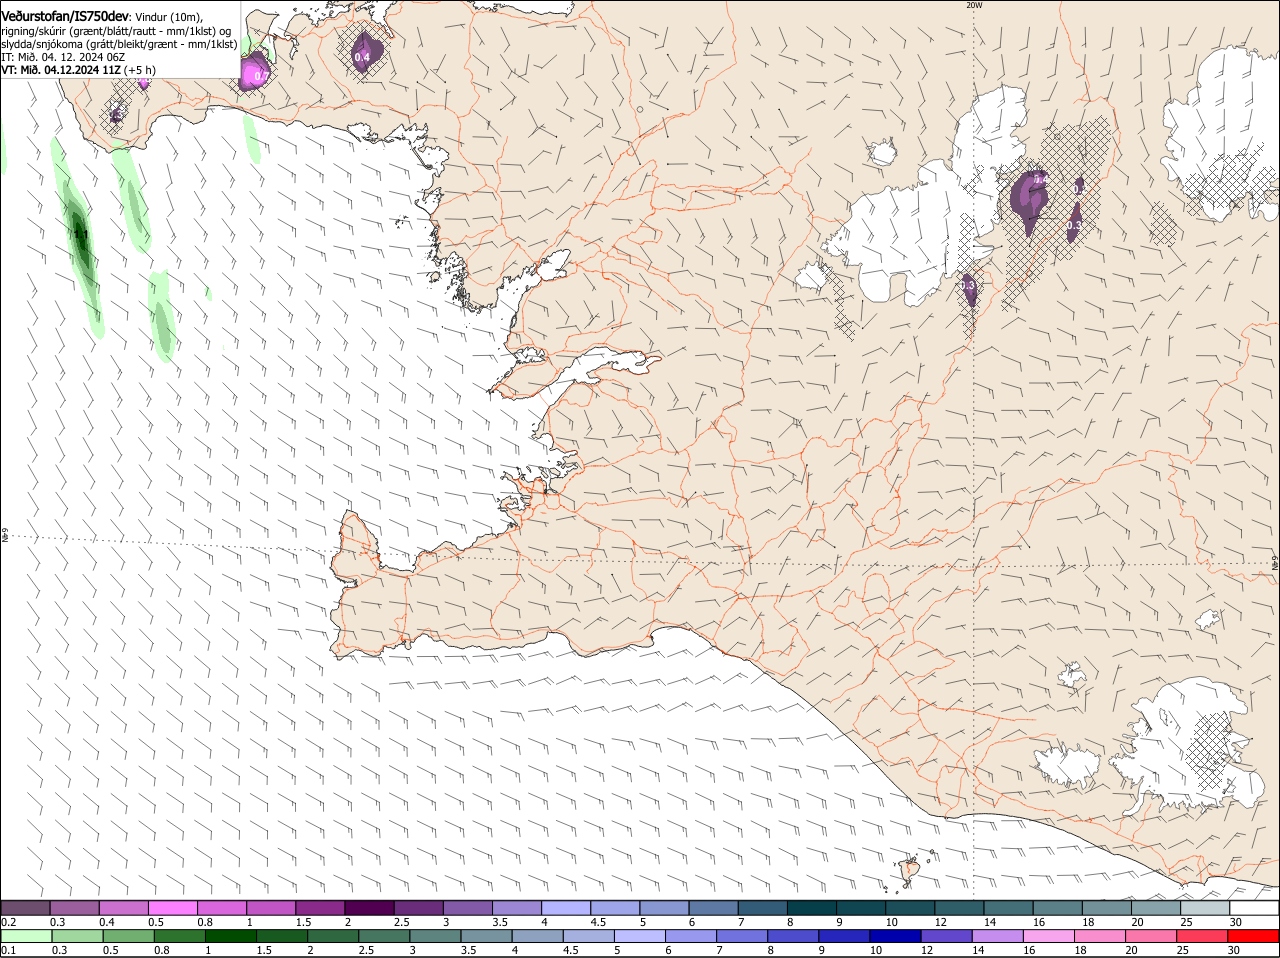The width and height of the screenshot is (1280, 958).
Task: Select the bright red bottom legend swatch above 30
Action: [1254, 937]
